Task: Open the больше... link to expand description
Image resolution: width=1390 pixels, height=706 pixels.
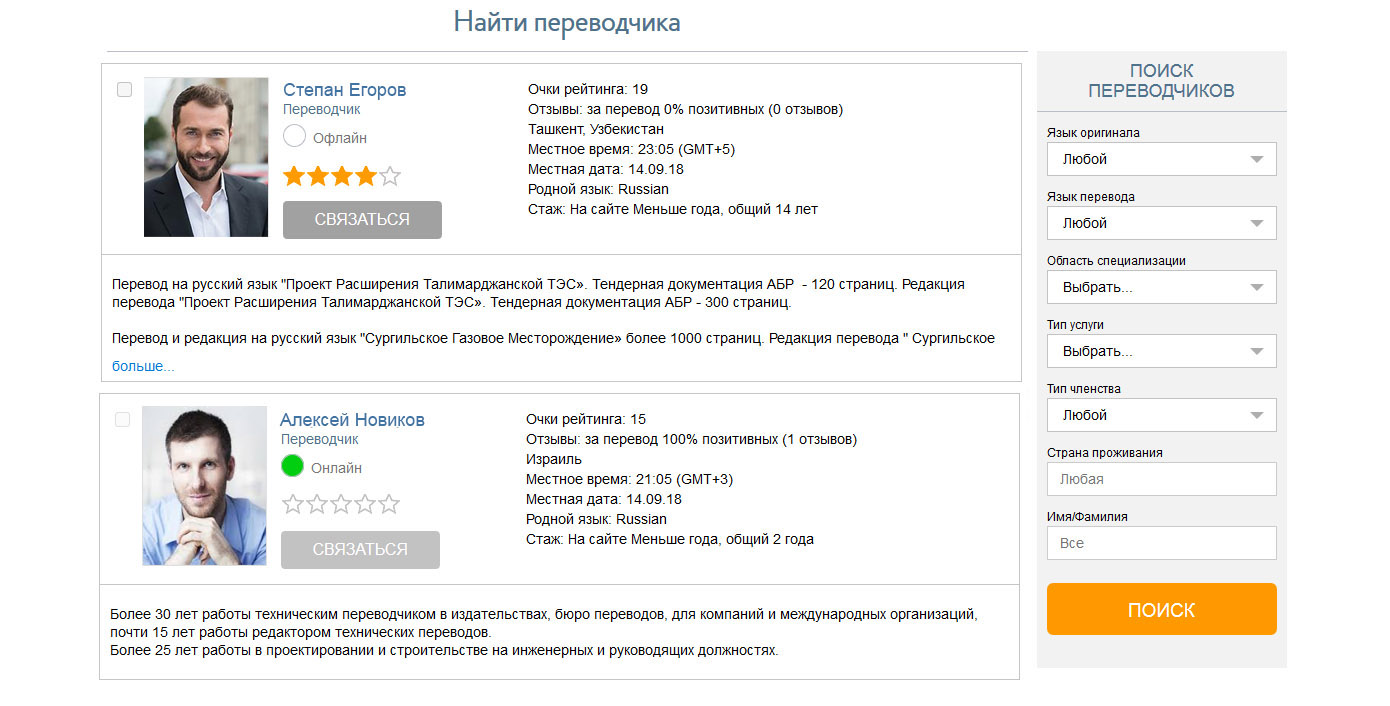Action: click(x=142, y=365)
